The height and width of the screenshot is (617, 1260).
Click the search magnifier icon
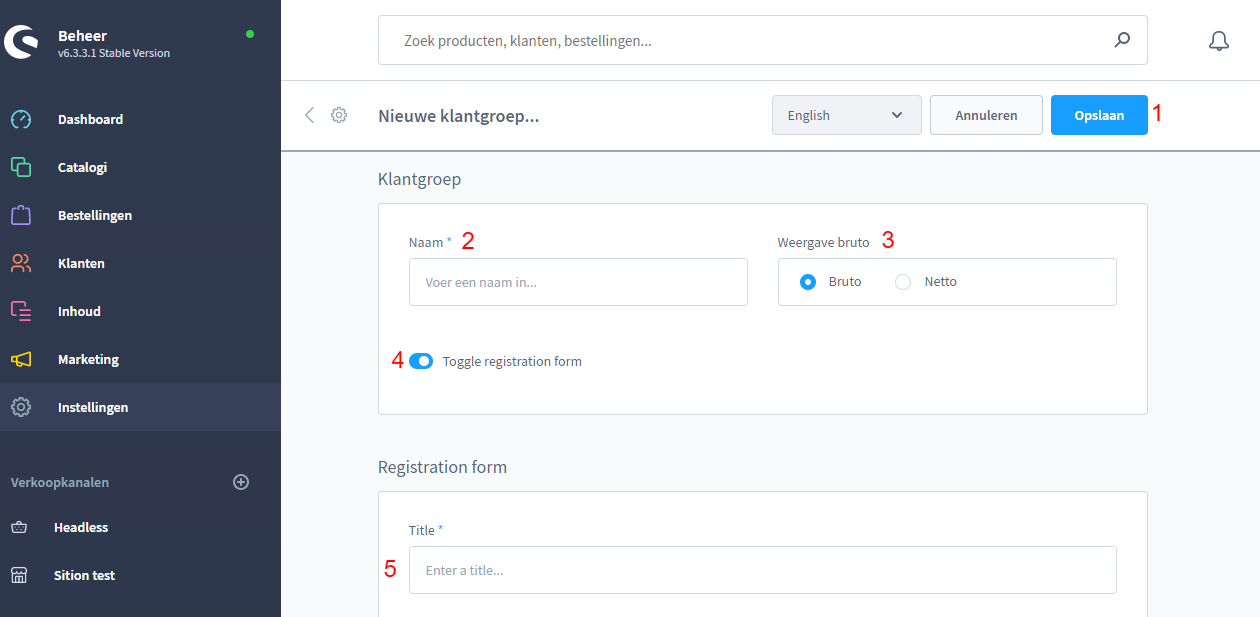click(1122, 41)
